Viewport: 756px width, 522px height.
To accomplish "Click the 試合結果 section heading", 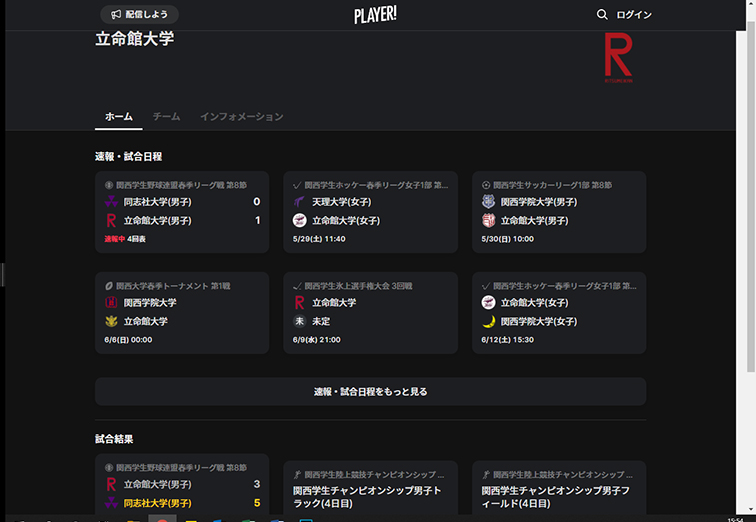I will (x=114, y=439).
